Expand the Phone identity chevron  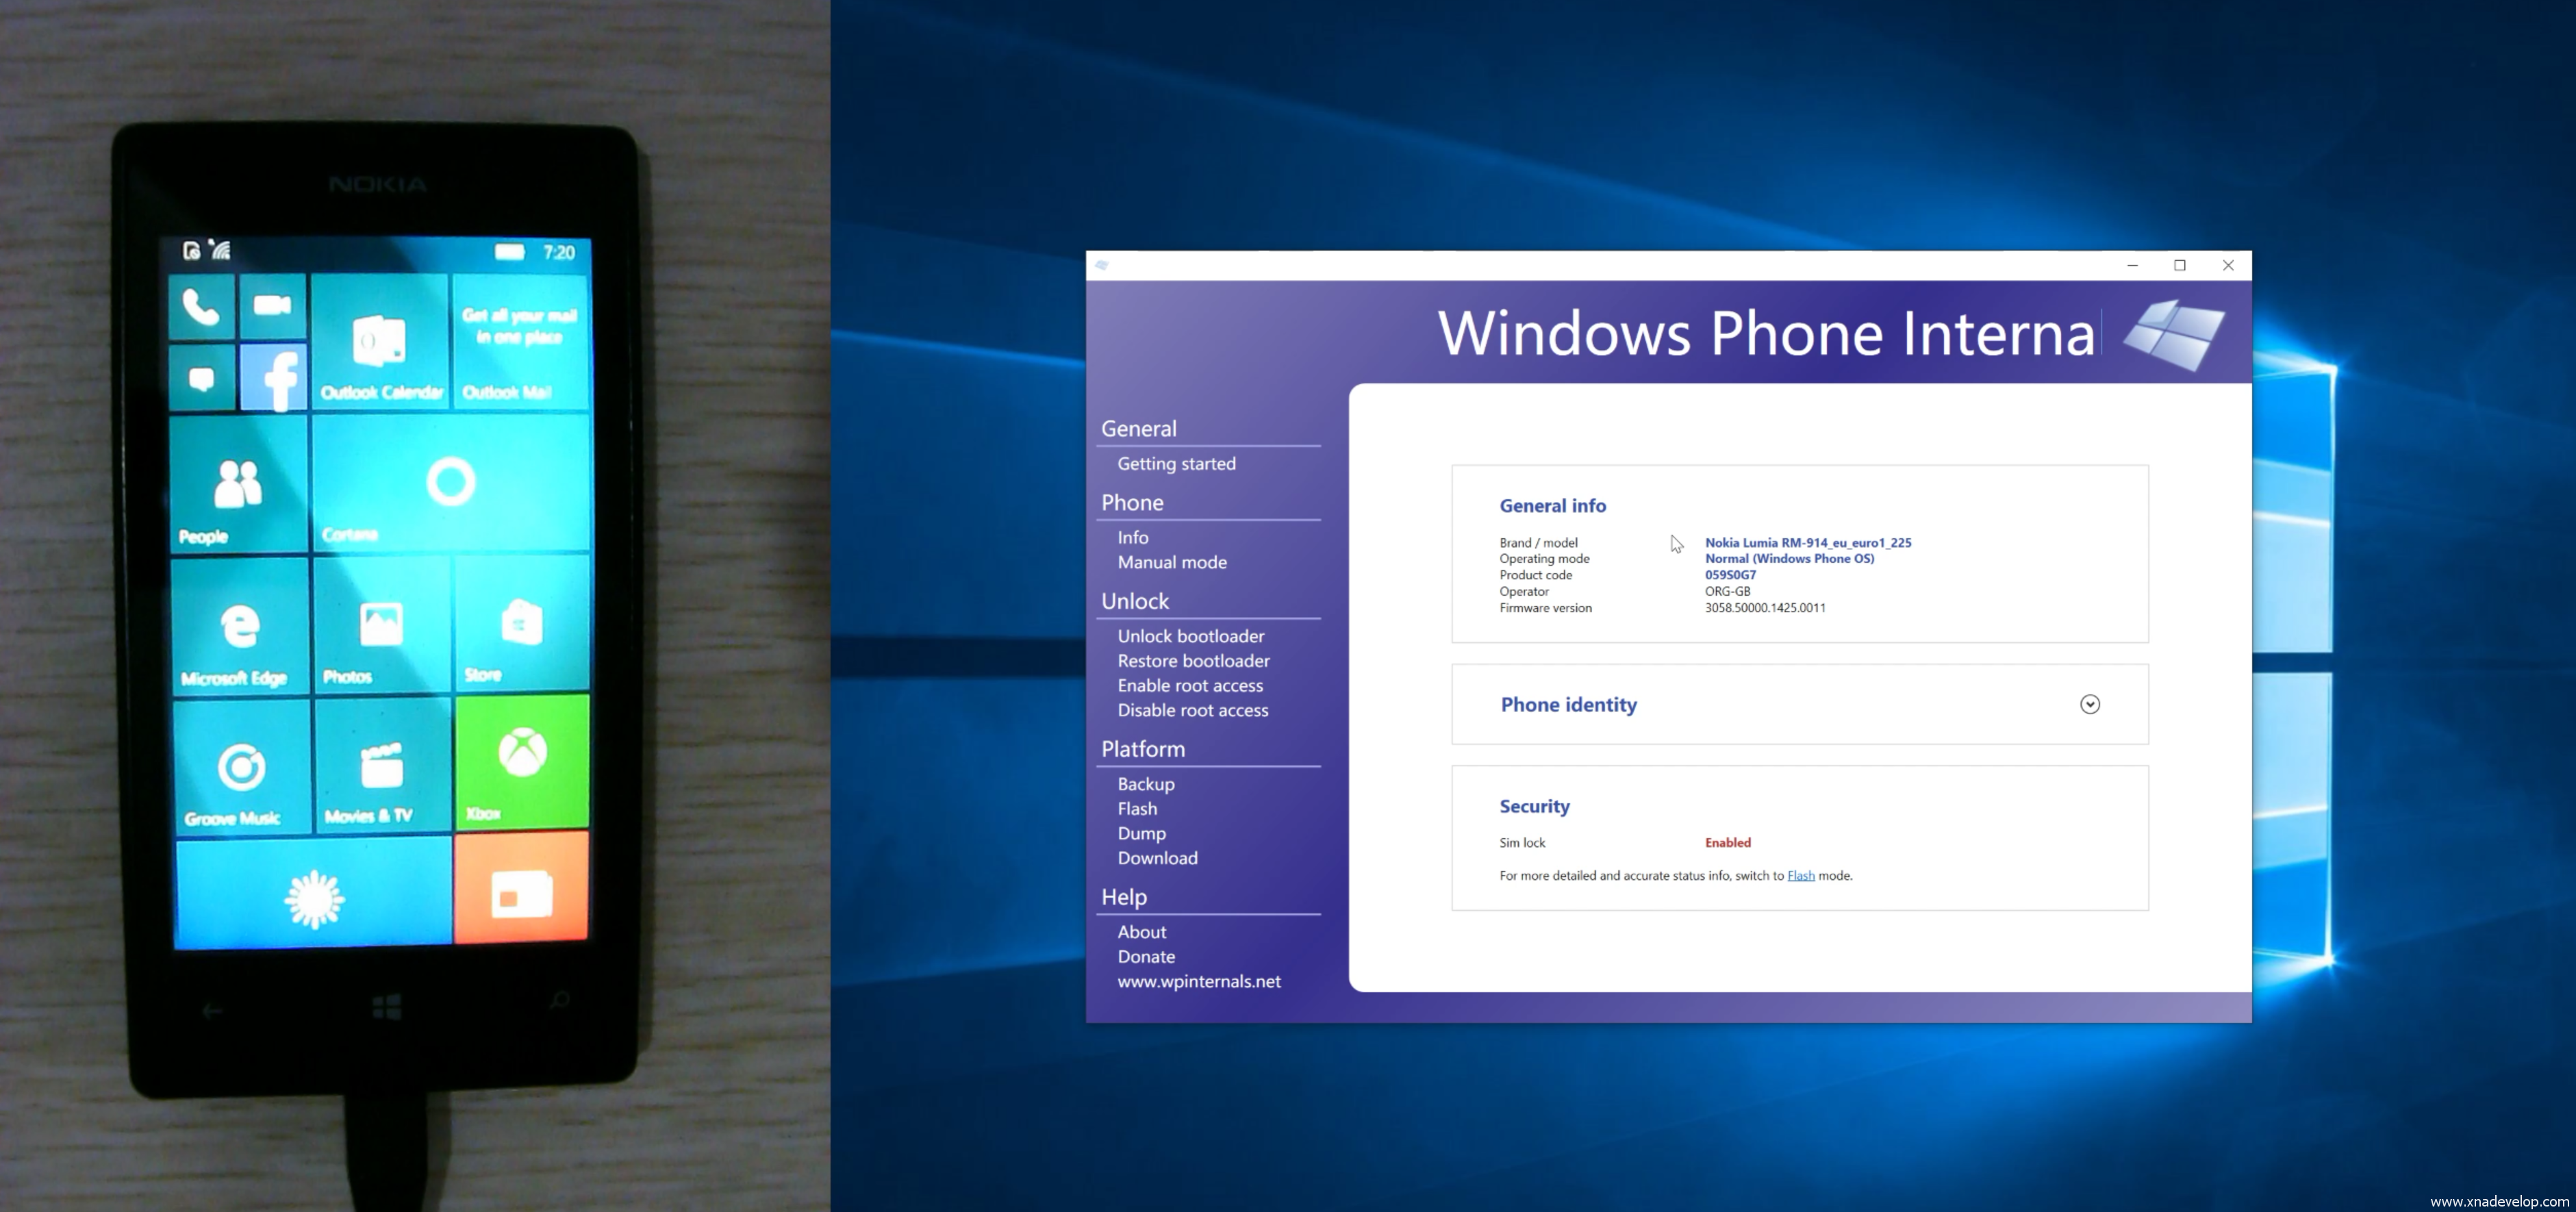pyautogui.click(x=2089, y=705)
